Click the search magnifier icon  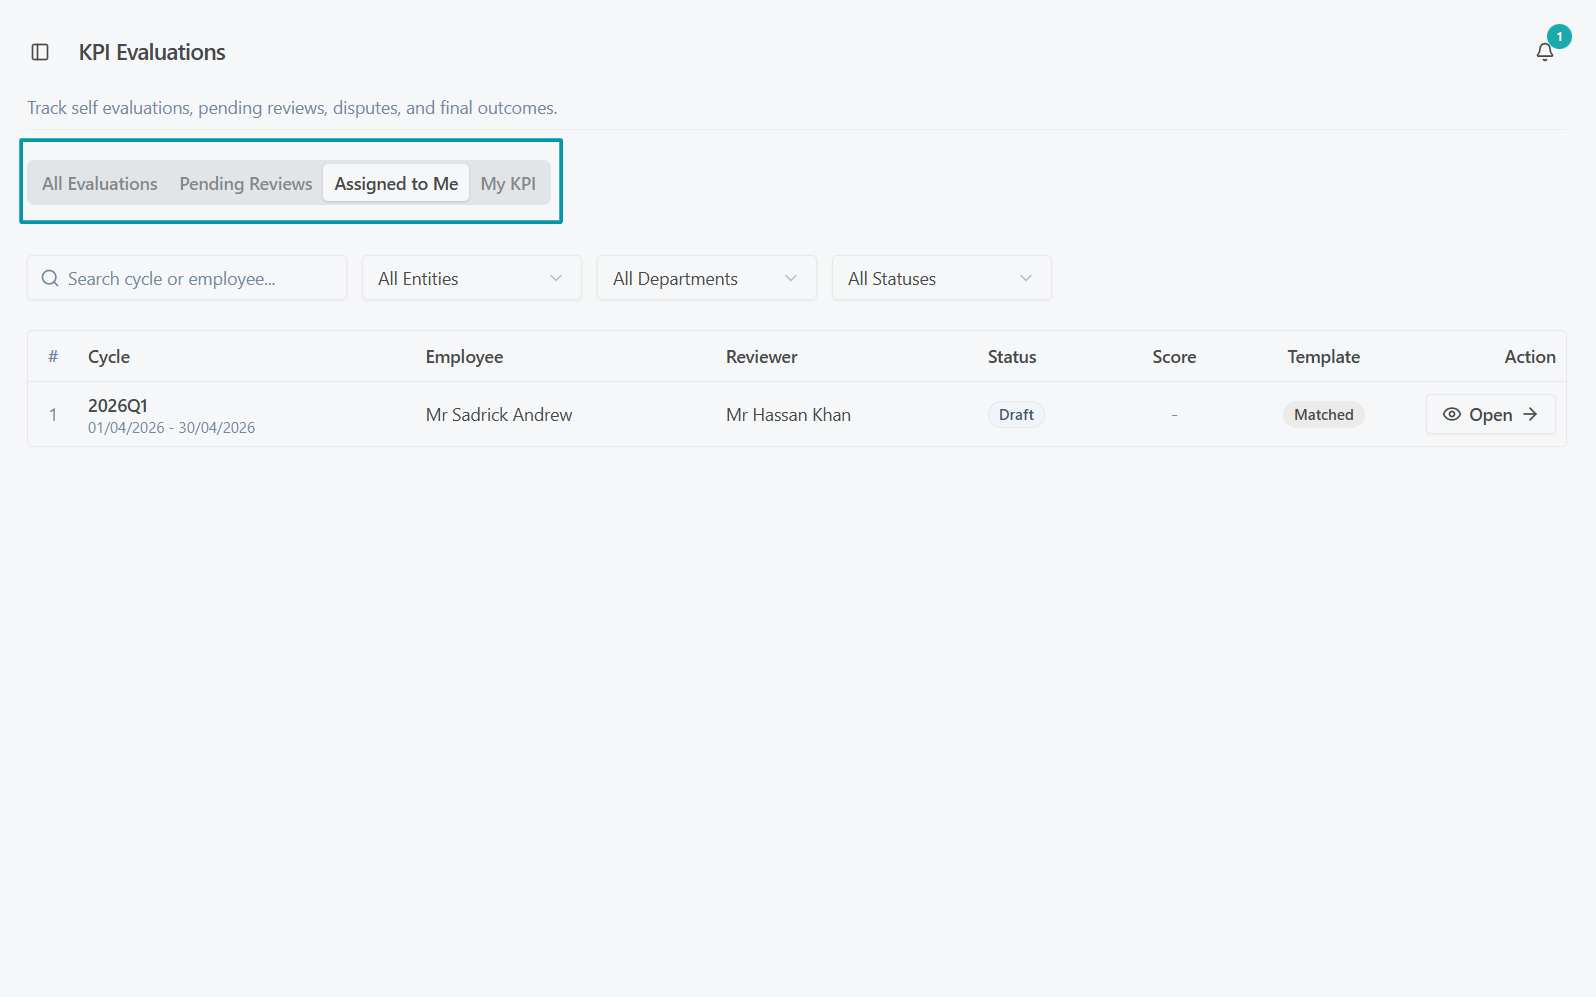pyautogui.click(x=50, y=278)
